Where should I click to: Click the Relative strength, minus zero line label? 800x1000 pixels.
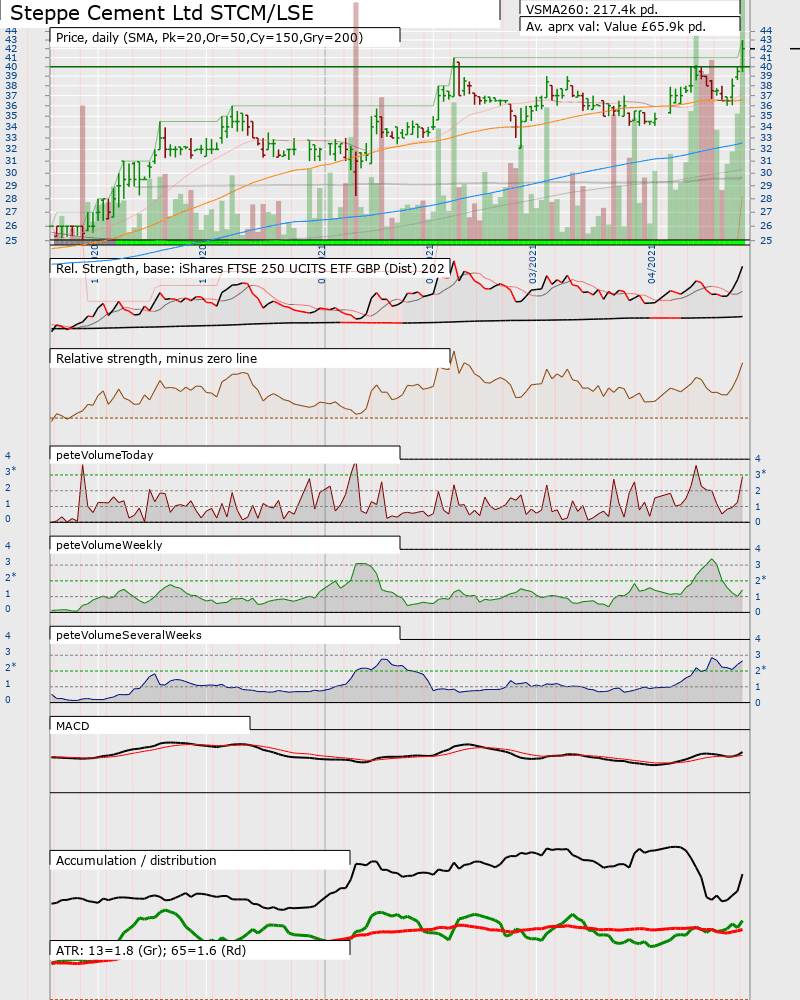click(x=156, y=358)
